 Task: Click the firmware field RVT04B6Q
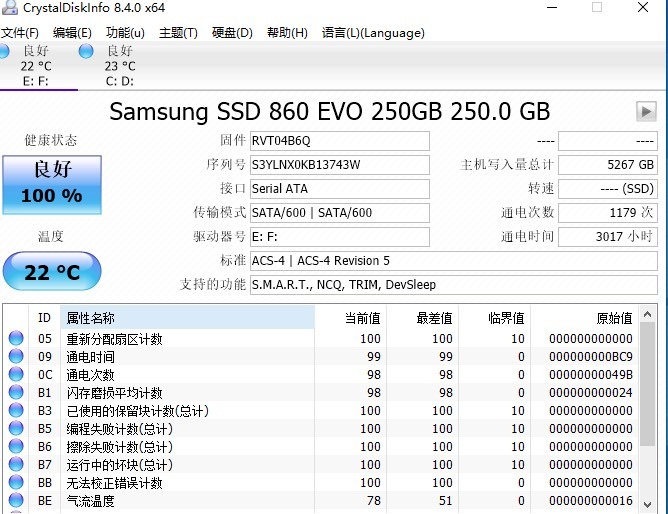[x=340, y=141]
